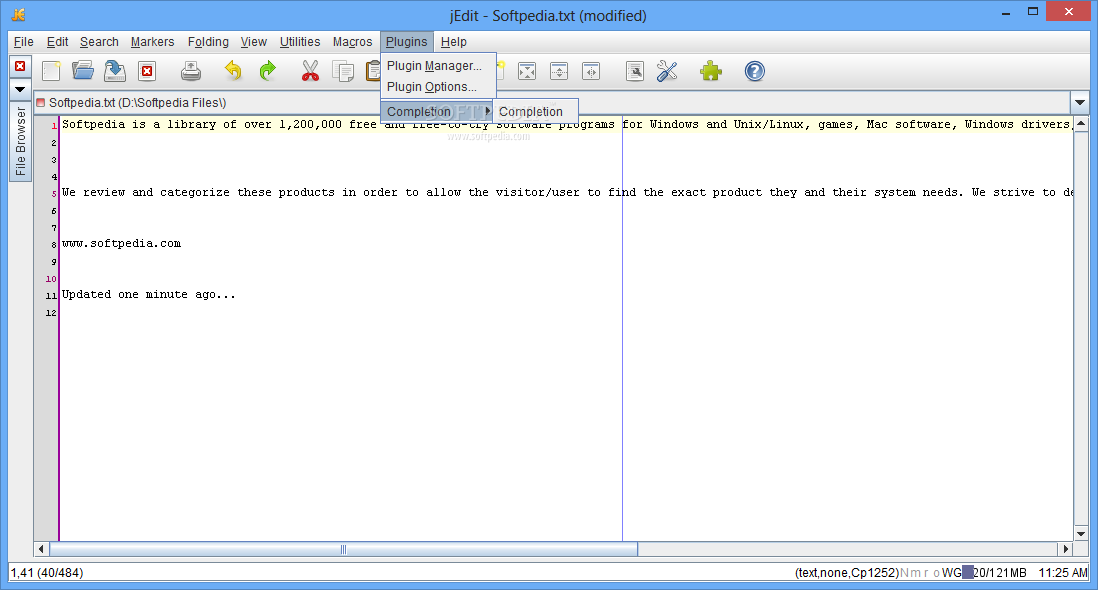Click the Print icon
Screen dimensions: 1098x590
[x=190, y=71]
